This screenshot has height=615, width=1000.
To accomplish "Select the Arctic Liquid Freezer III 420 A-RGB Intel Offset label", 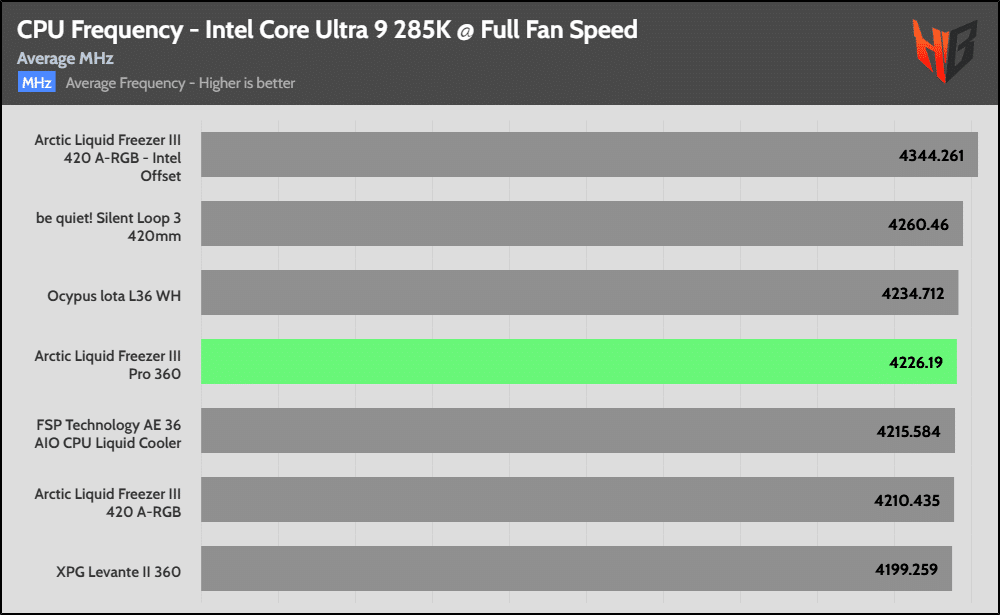I will [108, 158].
